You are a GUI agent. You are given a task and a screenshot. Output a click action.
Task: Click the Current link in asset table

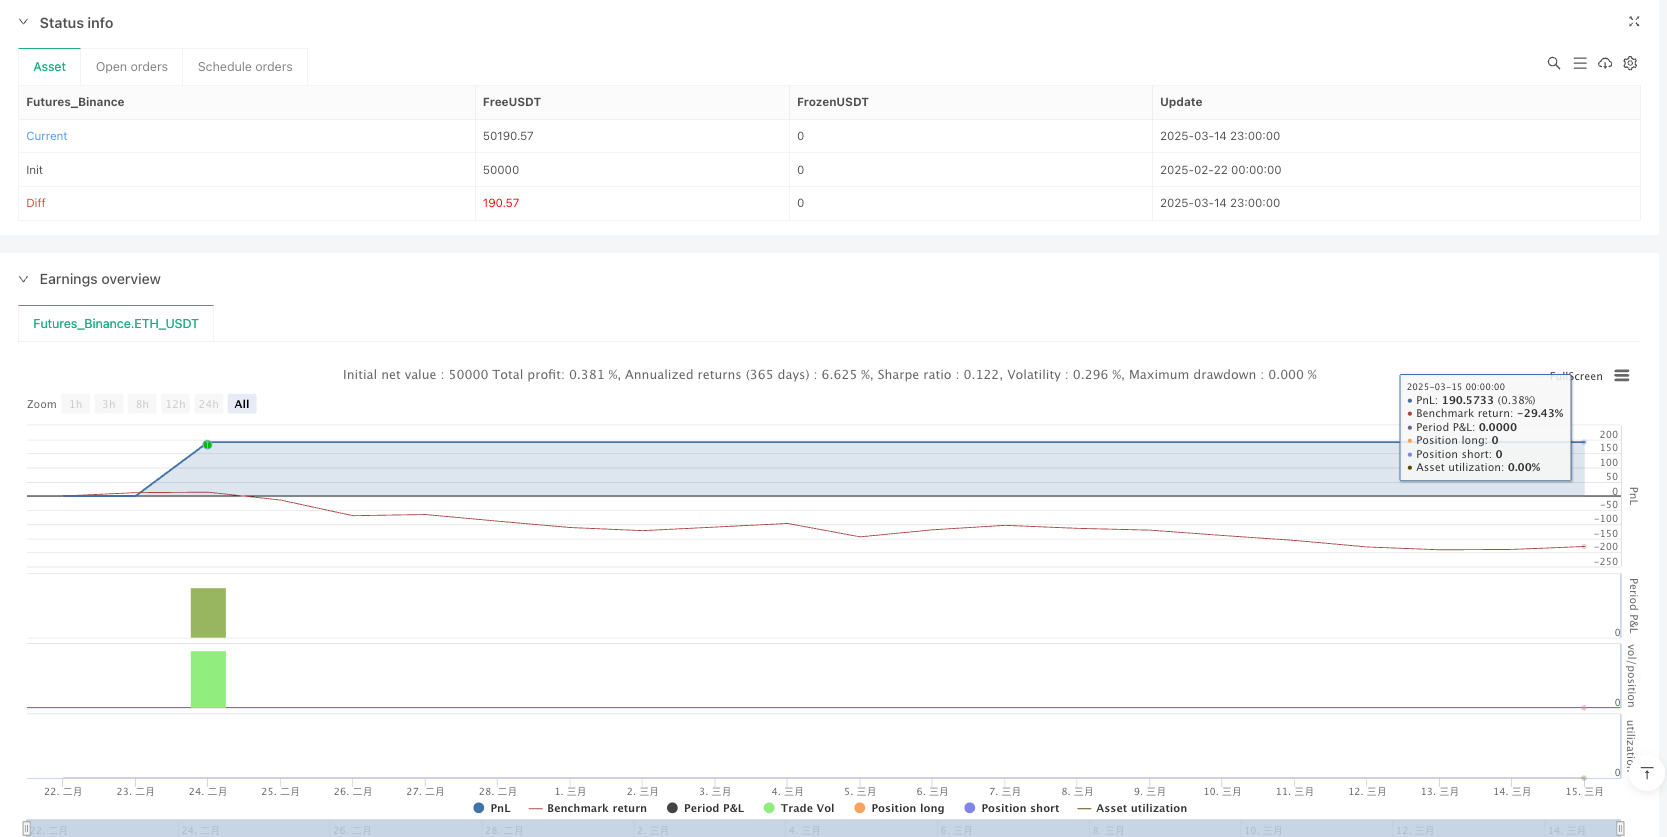coord(47,136)
